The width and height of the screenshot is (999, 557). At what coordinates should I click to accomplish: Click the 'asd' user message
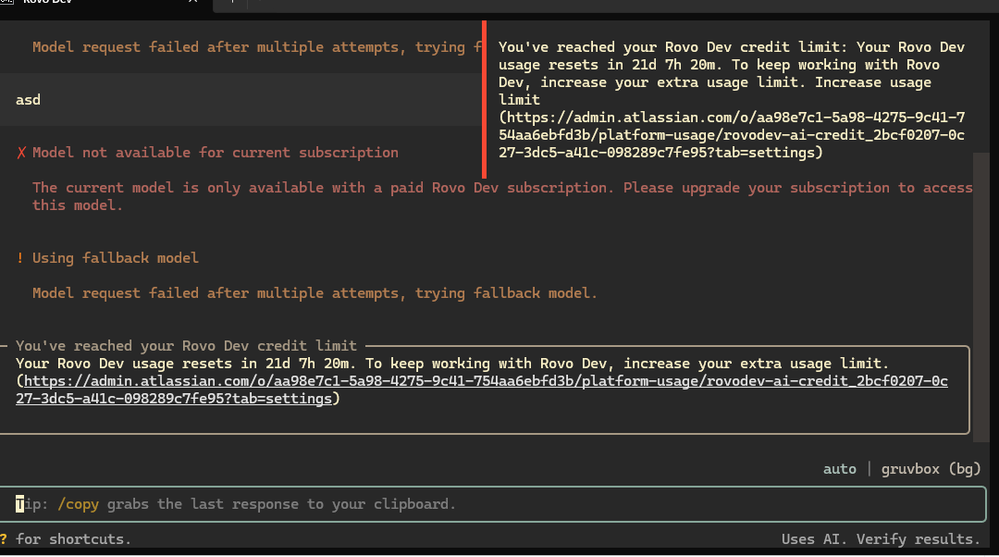pos(28,100)
